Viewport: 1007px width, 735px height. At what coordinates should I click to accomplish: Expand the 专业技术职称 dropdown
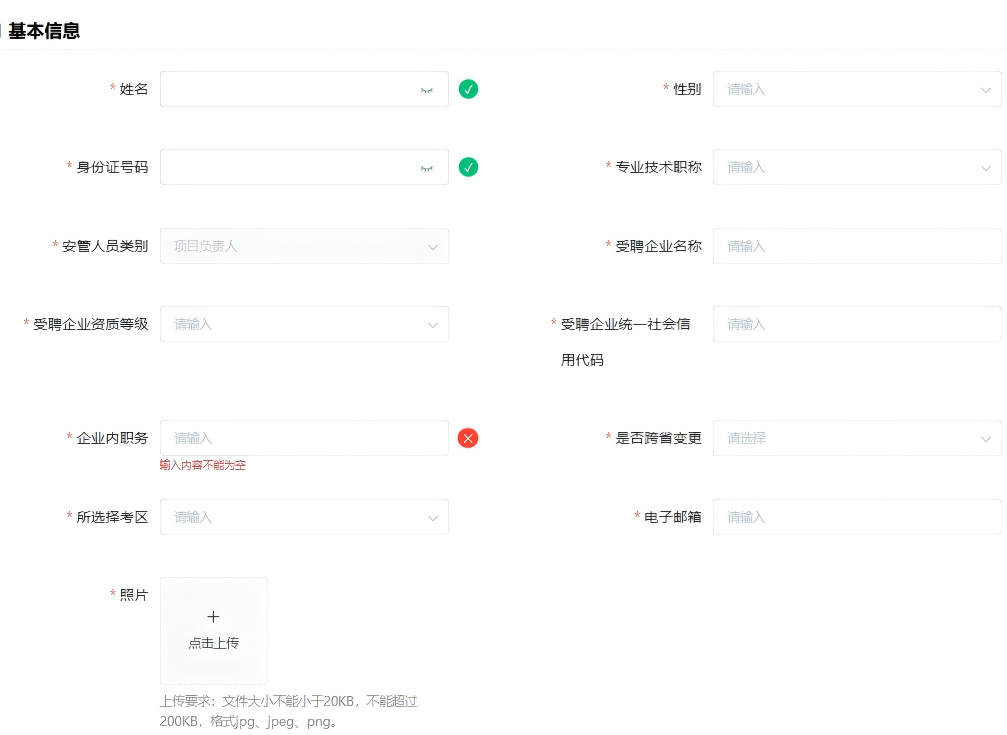click(x=856, y=167)
